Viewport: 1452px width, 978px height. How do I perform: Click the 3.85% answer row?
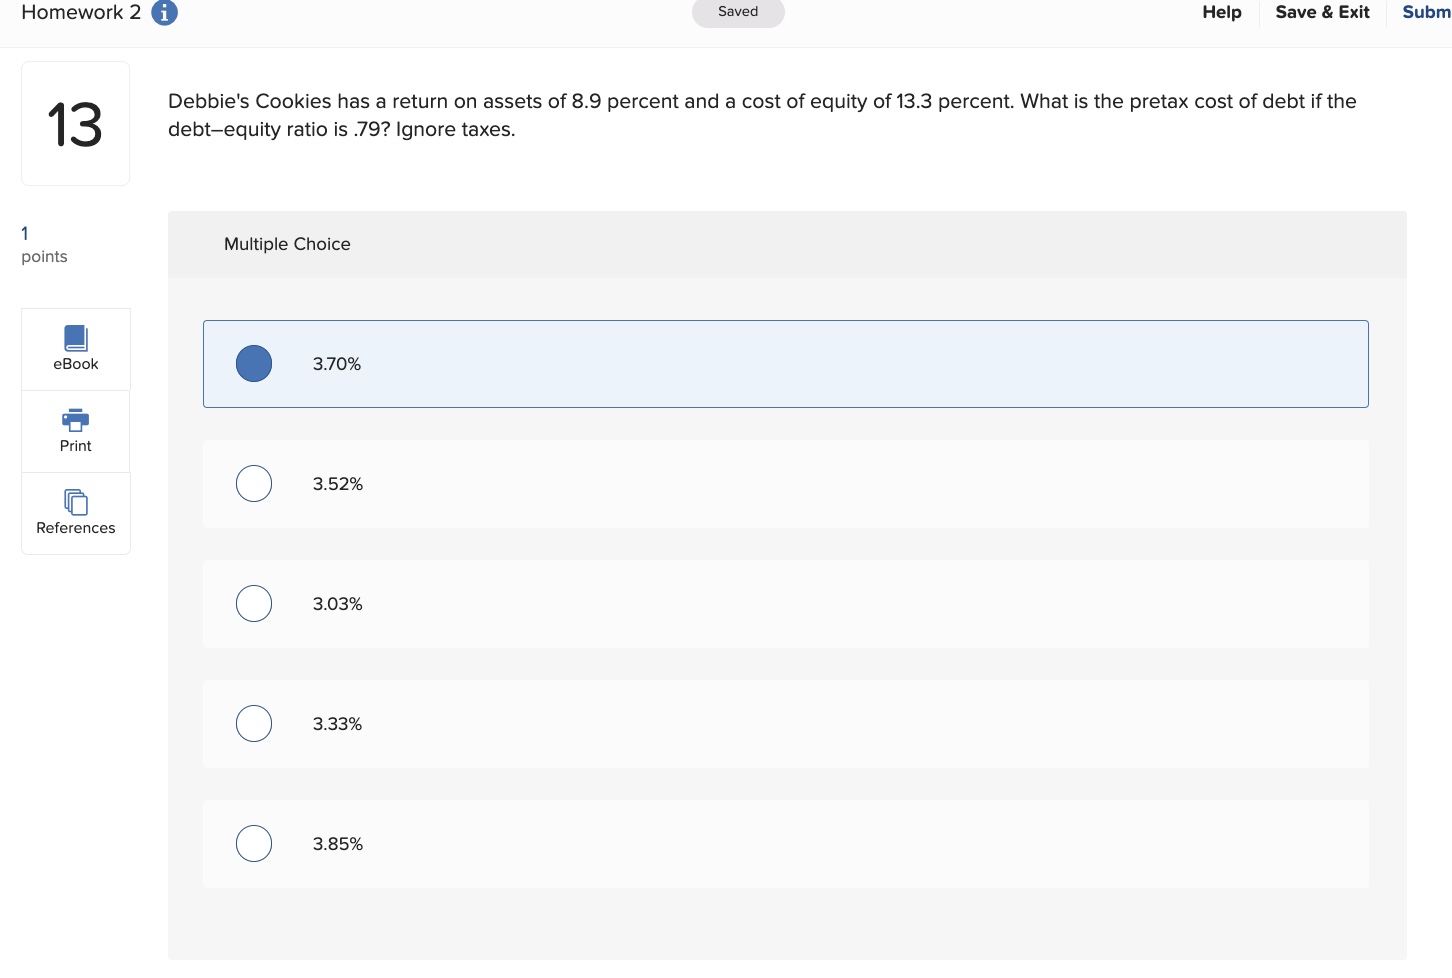point(785,844)
